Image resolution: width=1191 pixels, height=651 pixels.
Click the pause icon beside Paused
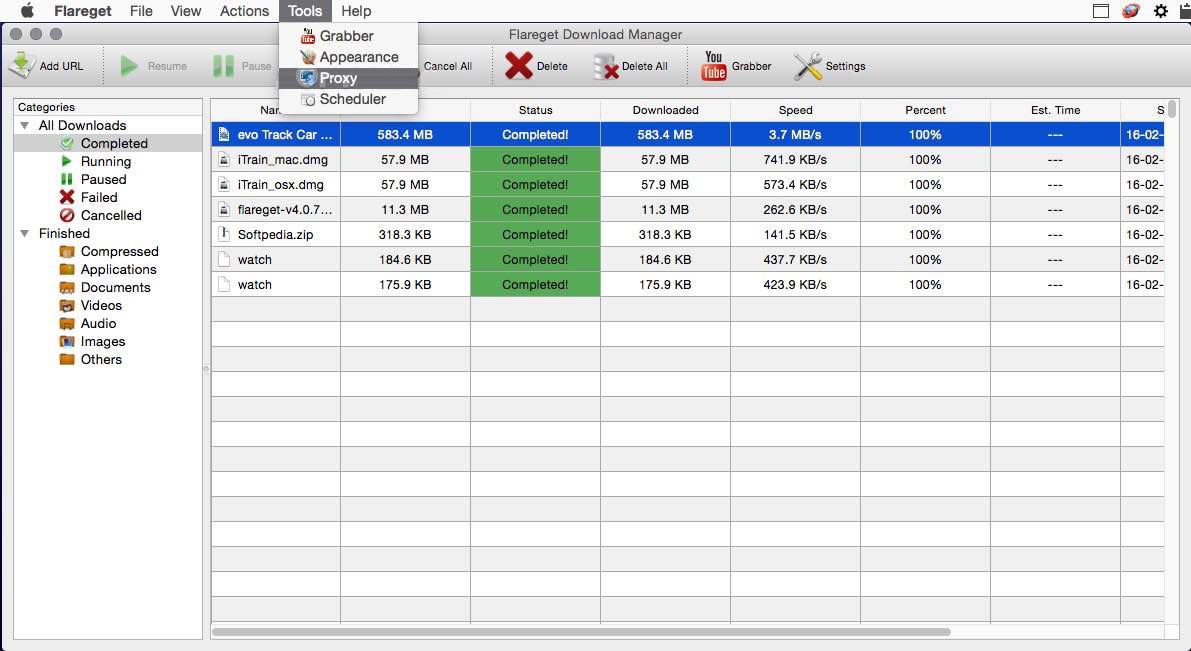click(67, 179)
